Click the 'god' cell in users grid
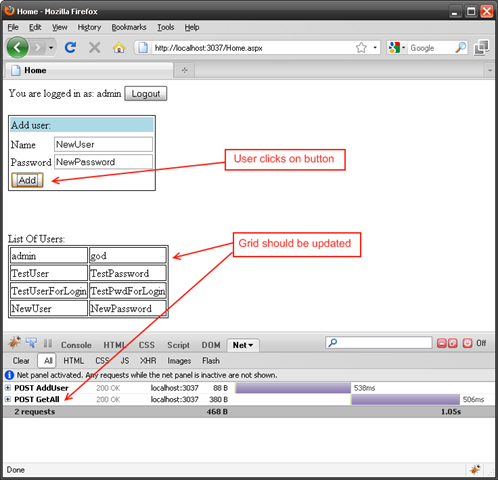 (128, 256)
